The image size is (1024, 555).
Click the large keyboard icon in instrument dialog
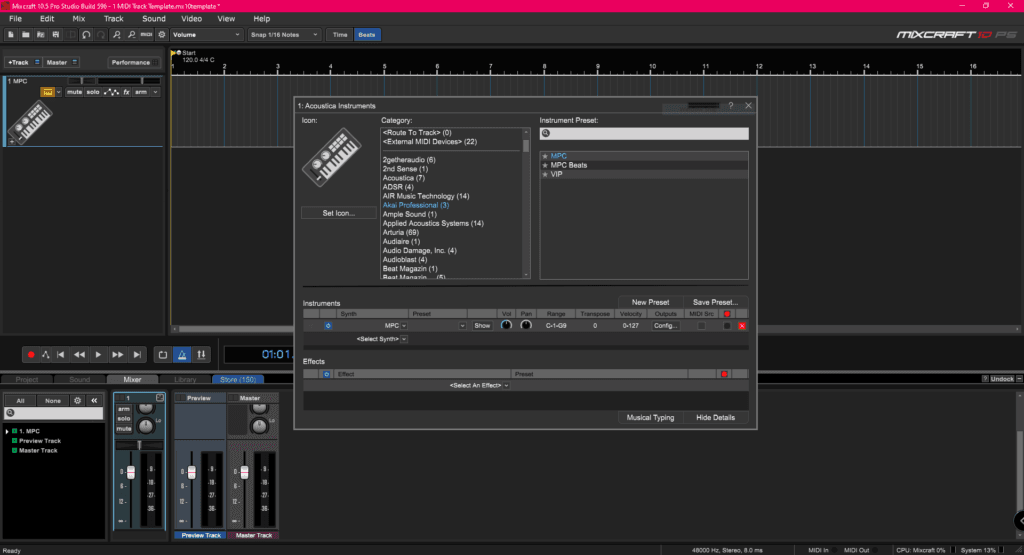click(x=332, y=157)
